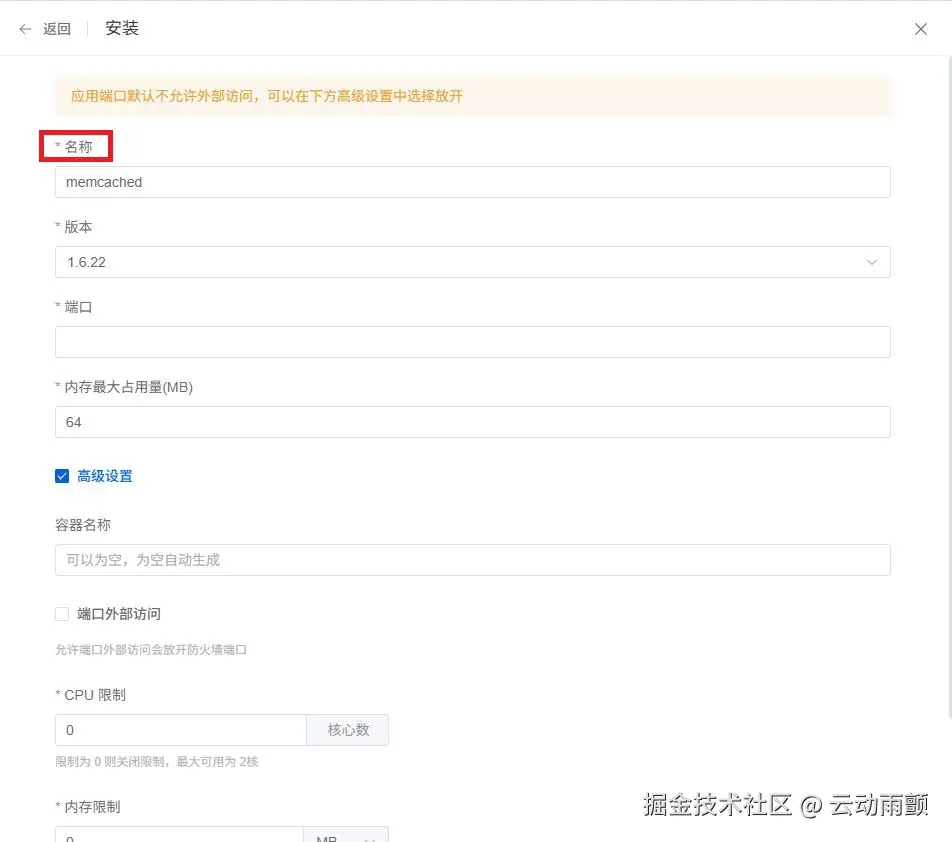952x842 pixels.
Task: Click the memcached name input field
Action: point(473,182)
